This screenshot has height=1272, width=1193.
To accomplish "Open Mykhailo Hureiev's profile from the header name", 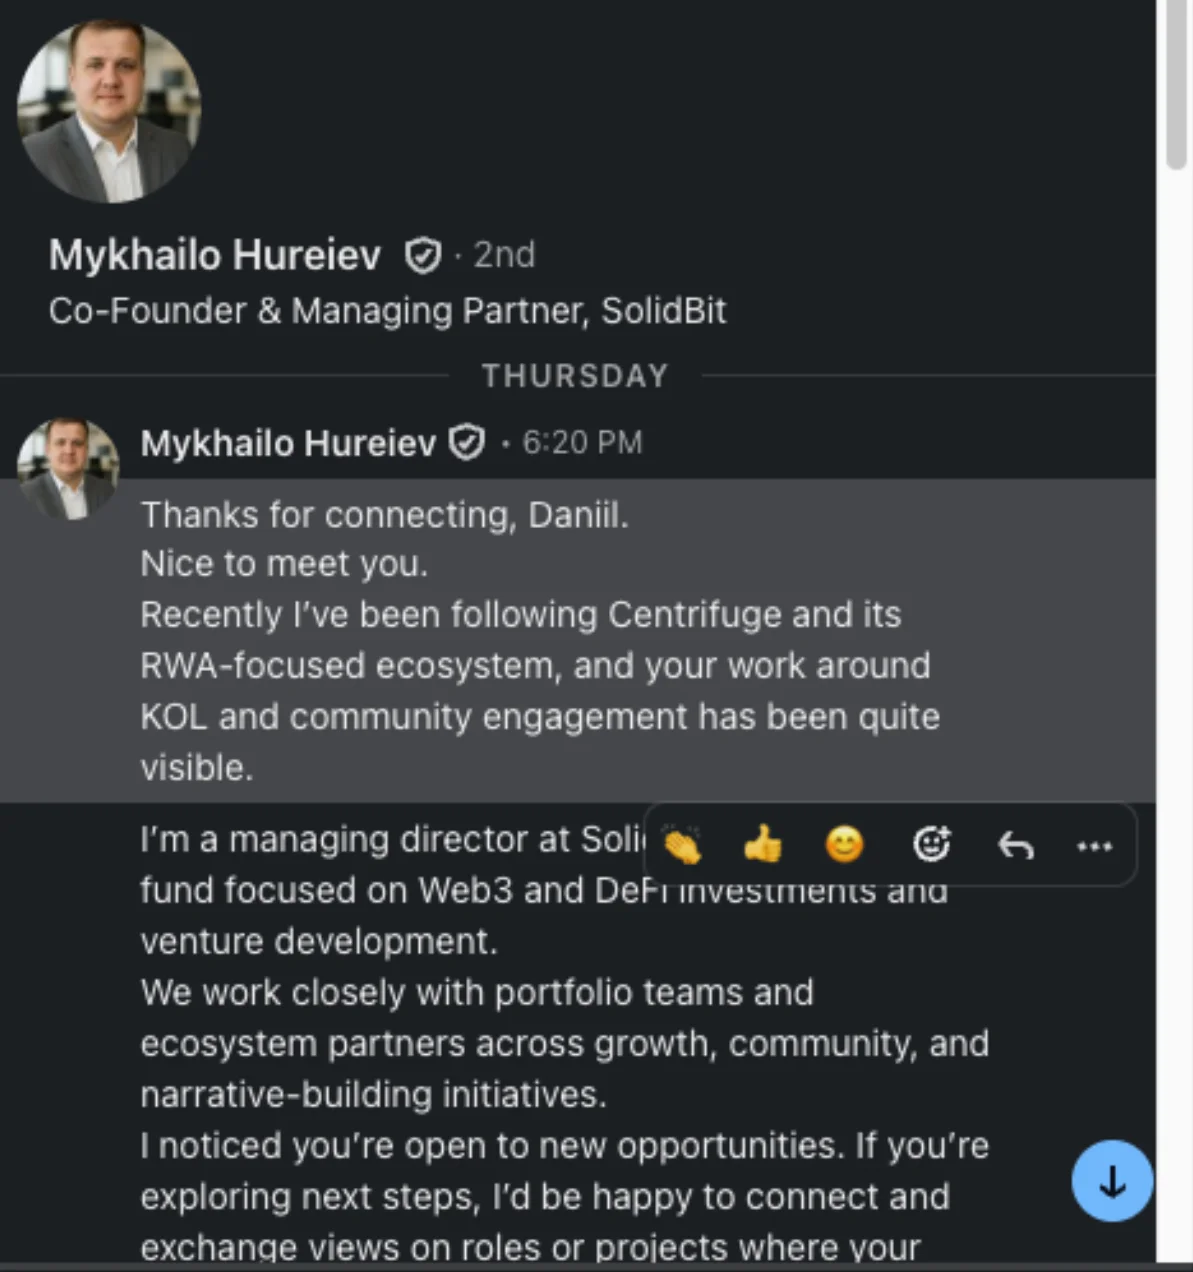I will (x=214, y=255).
